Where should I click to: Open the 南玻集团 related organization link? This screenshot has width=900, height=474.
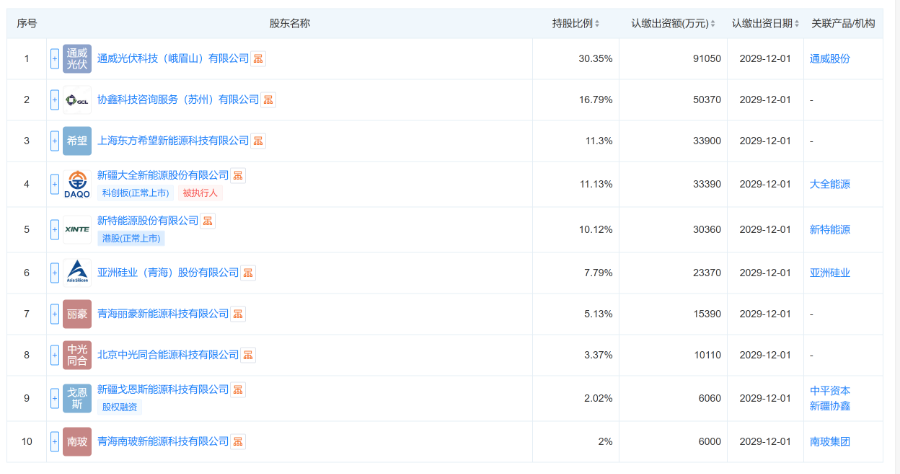(x=830, y=441)
